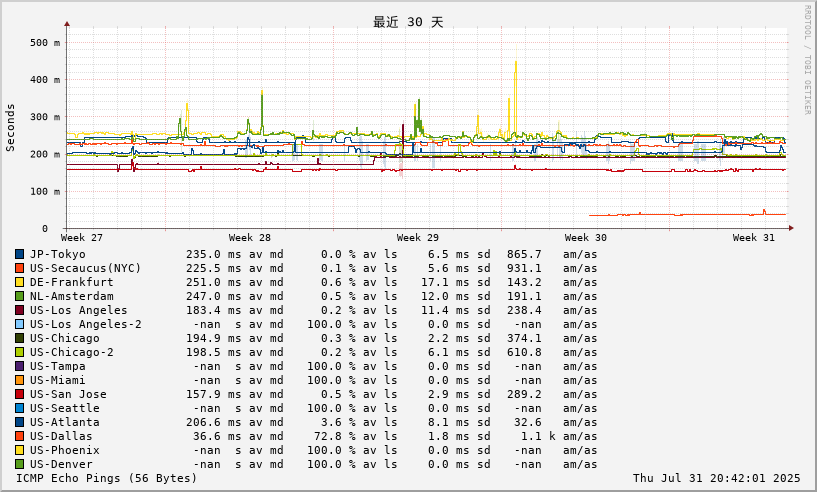Click the US-Chicago dark green swatch
817x492 pixels.
[x=19, y=338]
